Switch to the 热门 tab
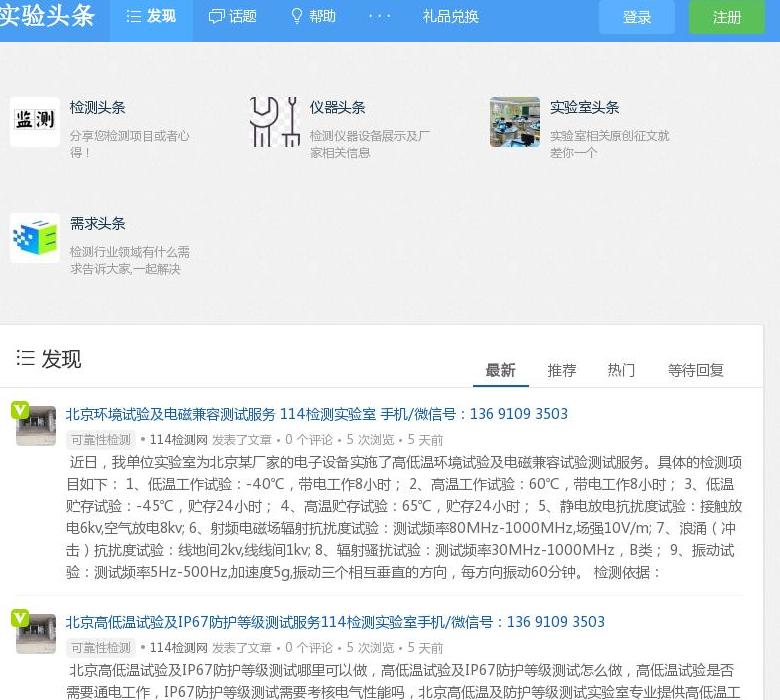 pos(621,370)
